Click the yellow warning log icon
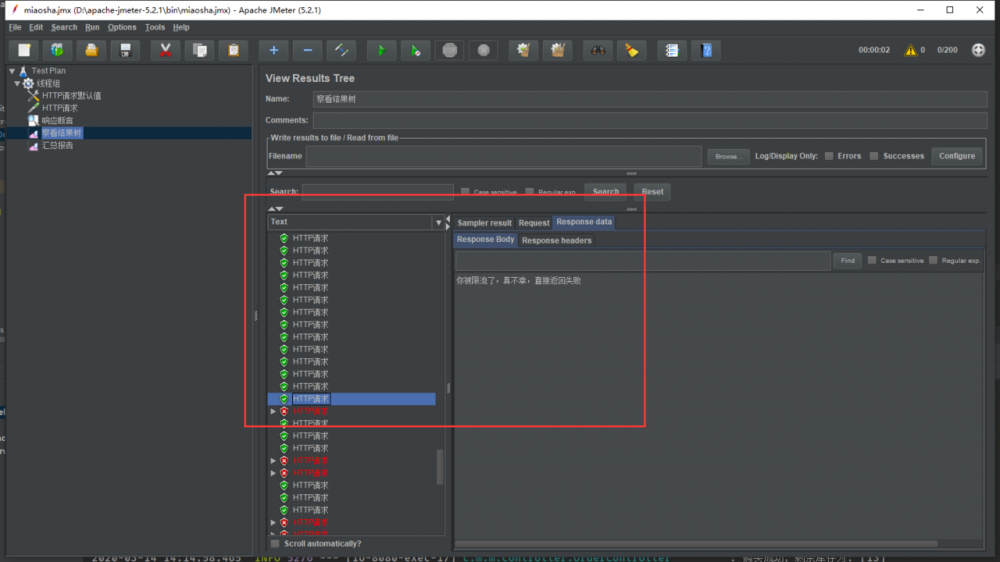1000x562 pixels. pos(910,50)
